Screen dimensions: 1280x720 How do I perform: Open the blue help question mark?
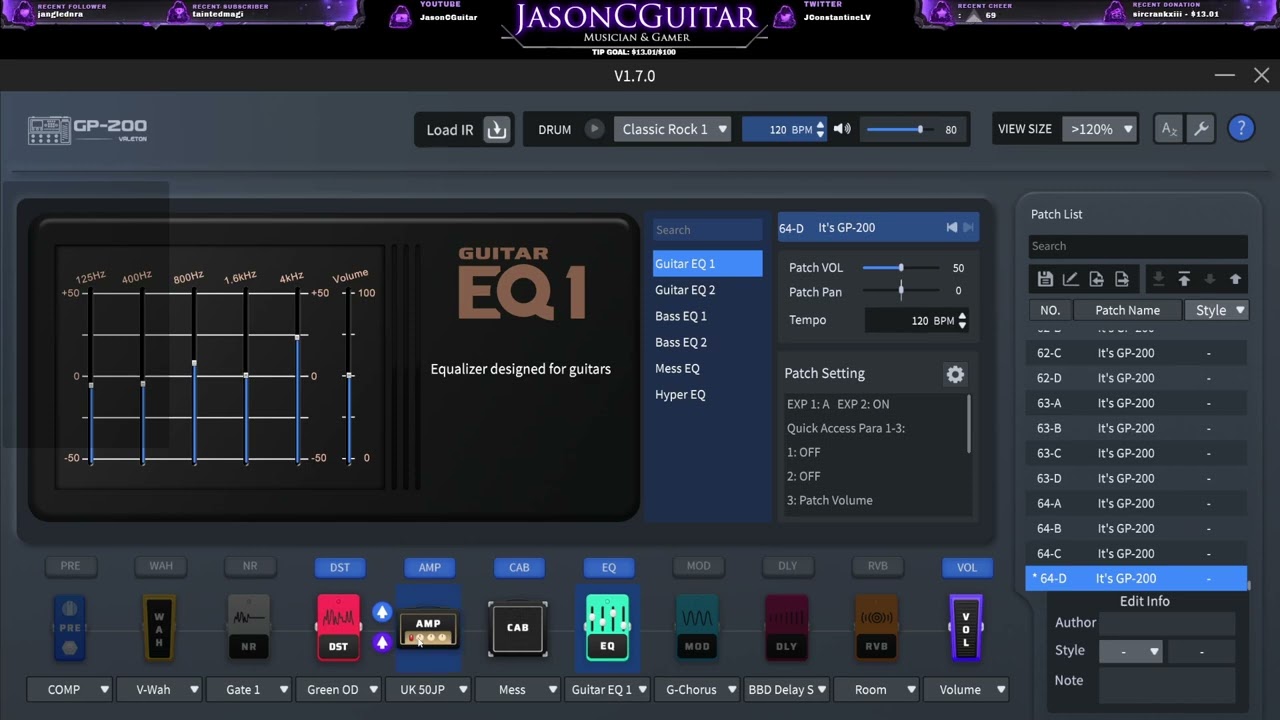coord(1241,128)
